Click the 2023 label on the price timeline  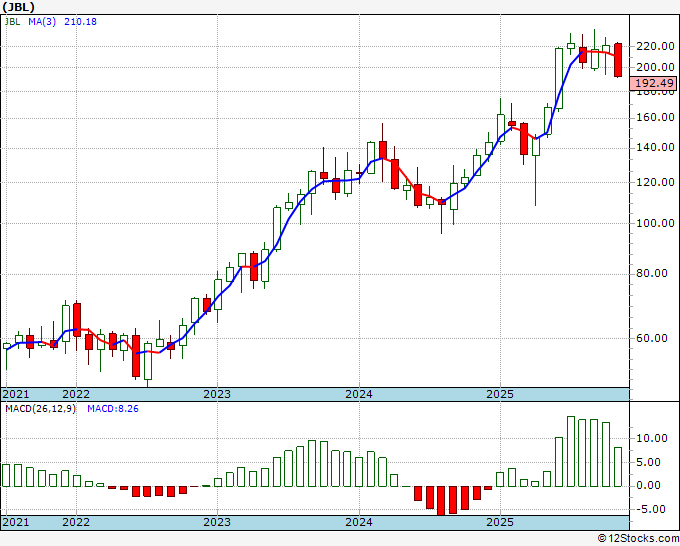(217, 394)
